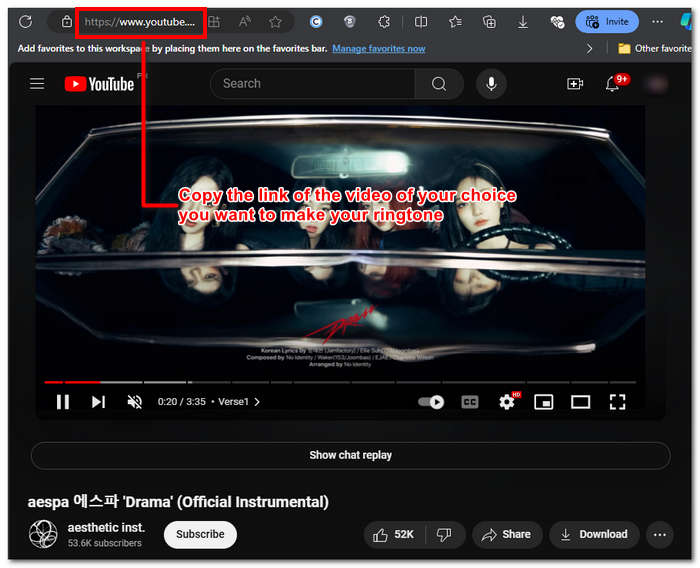Open the Create video icon
Screen dimensions: 700x568
[x=575, y=84]
